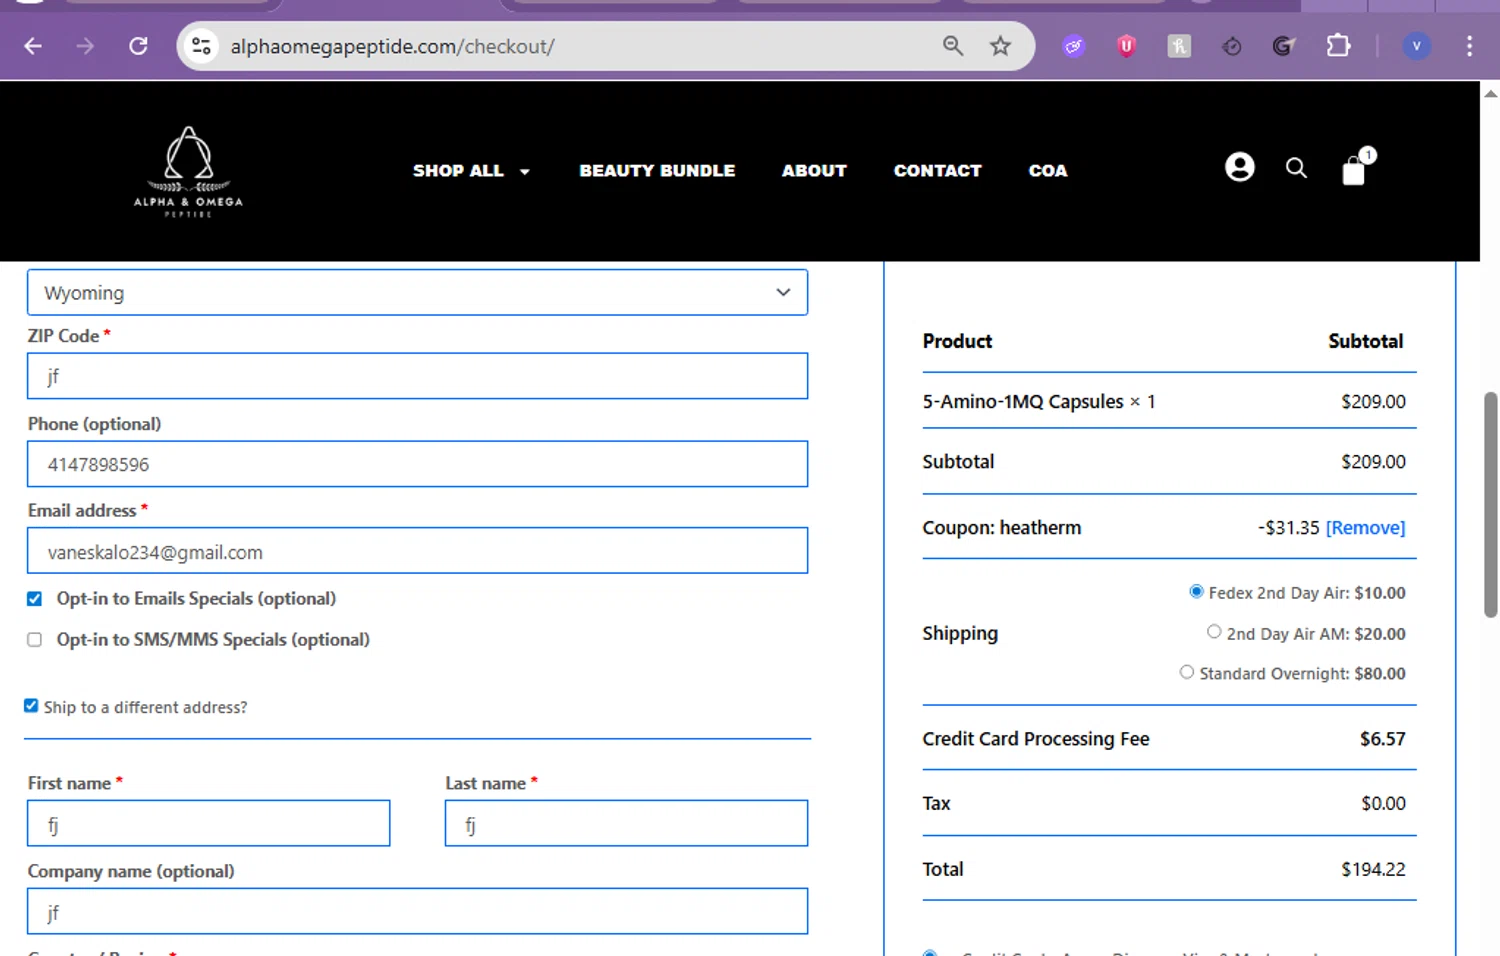Reload the checkout page
1500x956 pixels.
click(139, 46)
